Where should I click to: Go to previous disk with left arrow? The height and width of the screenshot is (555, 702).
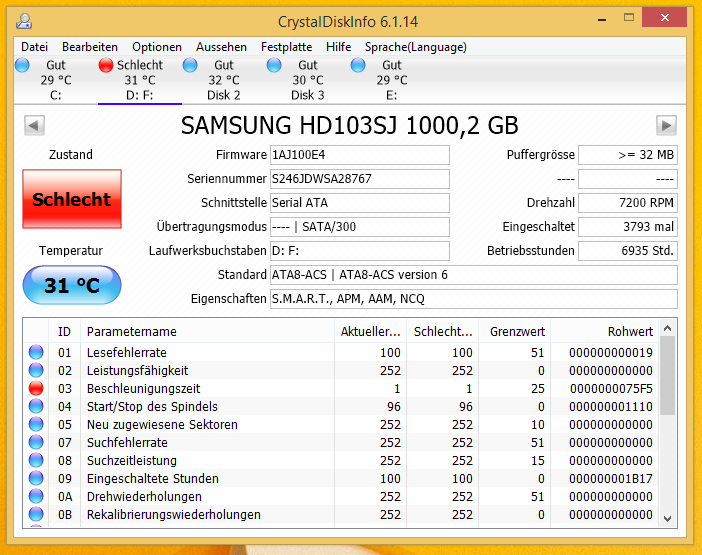pyautogui.click(x=34, y=125)
